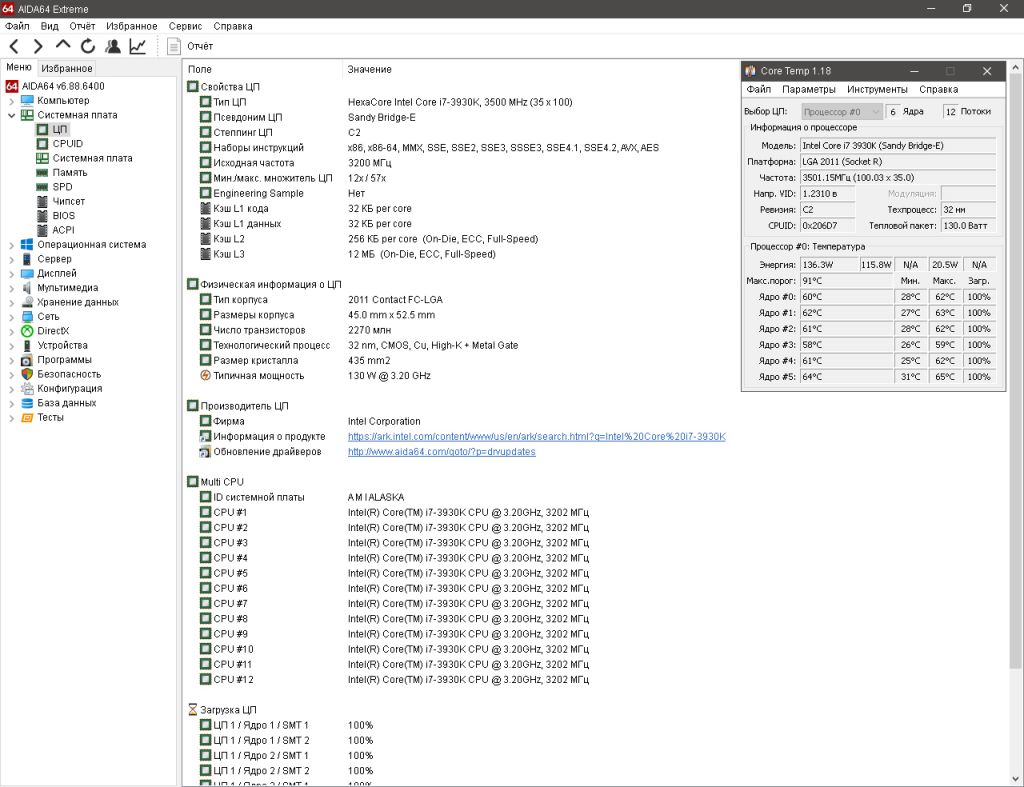
Task: Go up one level with Up arrow
Action: coord(63,46)
